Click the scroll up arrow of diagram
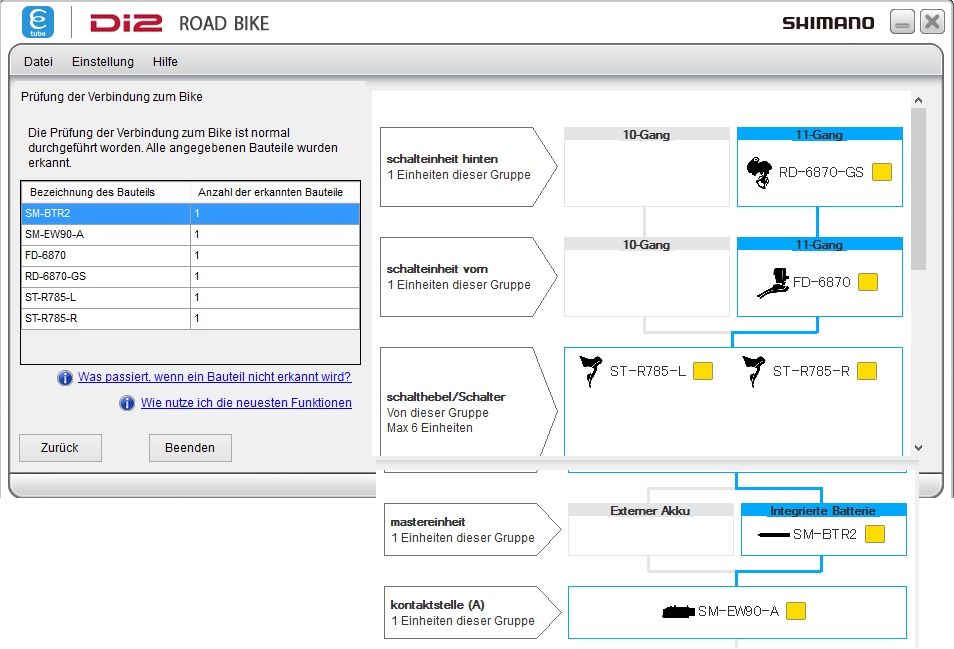Viewport: 954px width, 649px height. (x=919, y=100)
